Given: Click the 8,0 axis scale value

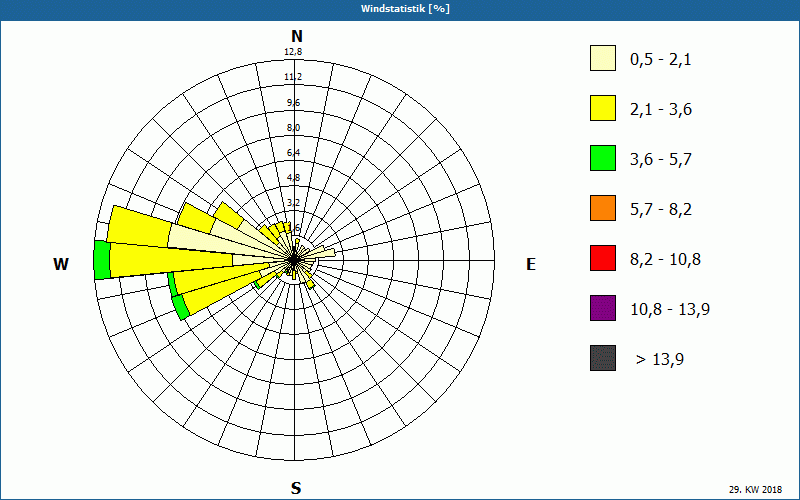Looking at the screenshot, I should pos(293,128).
